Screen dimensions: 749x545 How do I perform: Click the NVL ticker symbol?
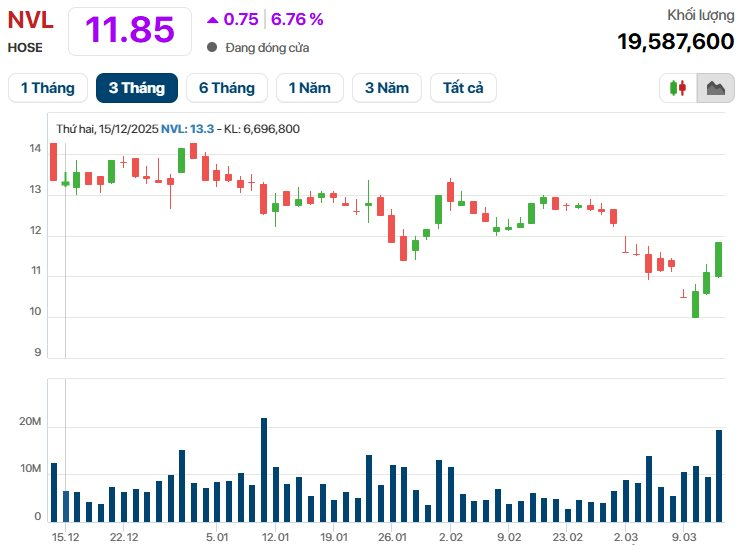pos(30,20)
